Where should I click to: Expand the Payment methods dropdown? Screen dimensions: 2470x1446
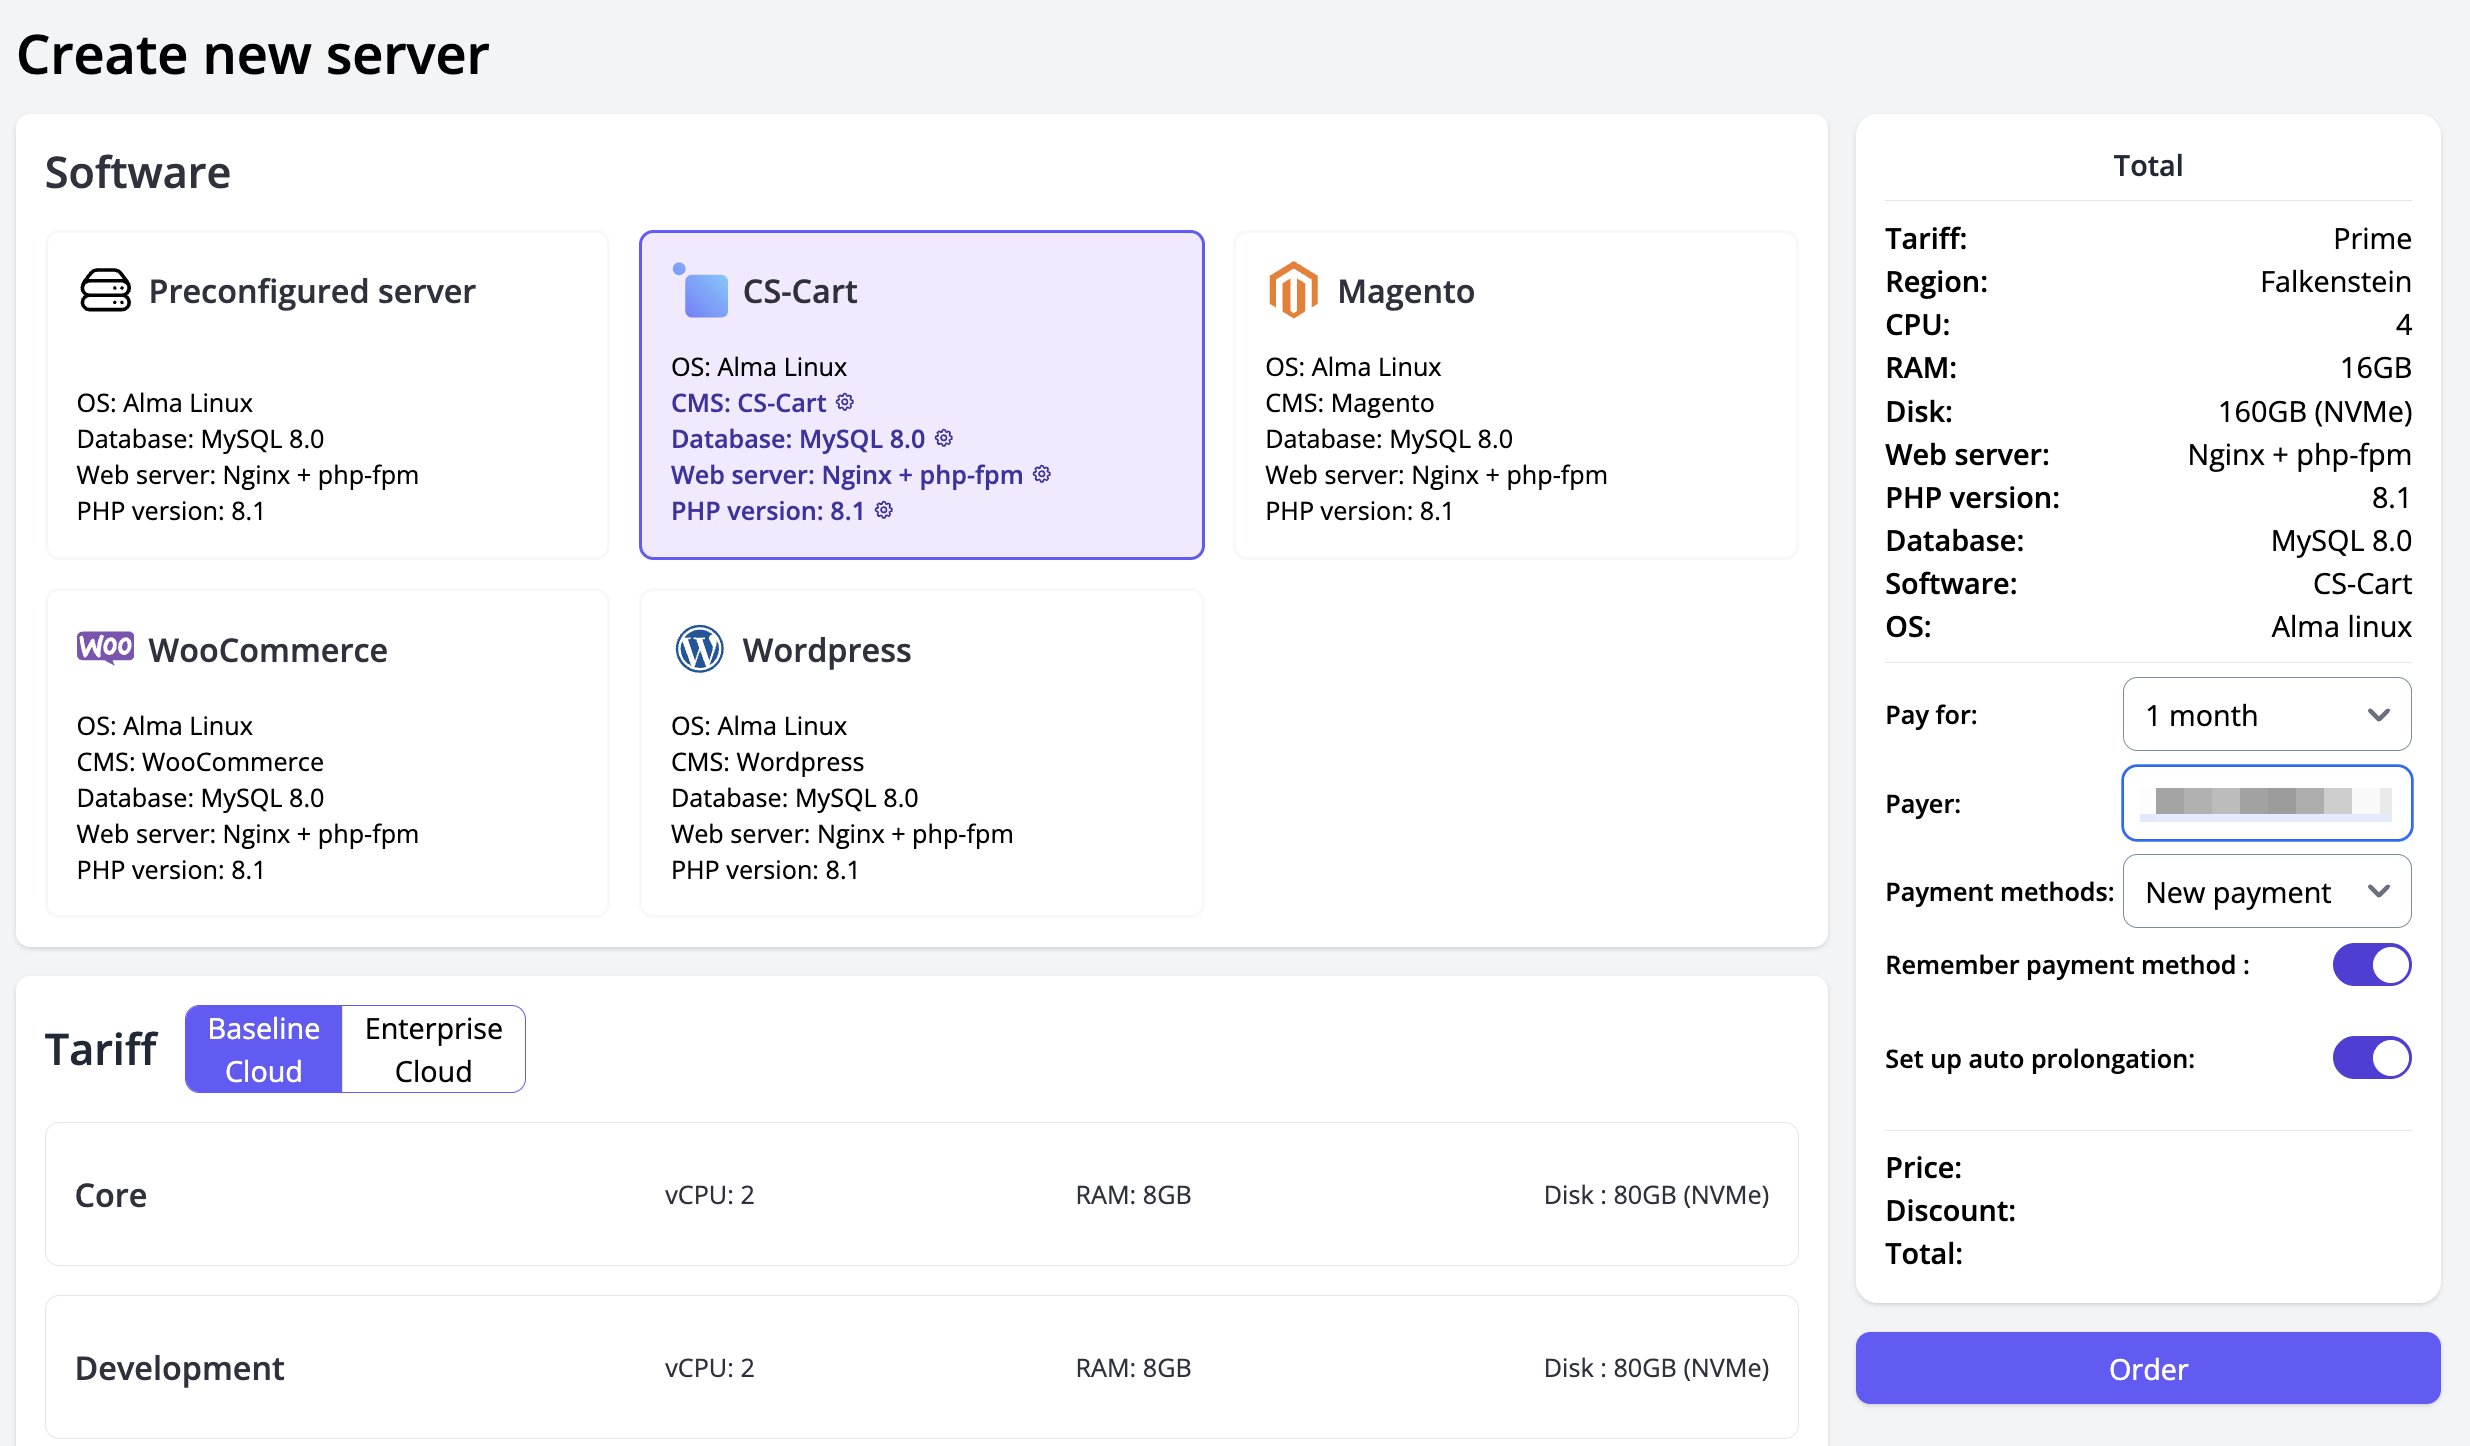click(2266, 892)
